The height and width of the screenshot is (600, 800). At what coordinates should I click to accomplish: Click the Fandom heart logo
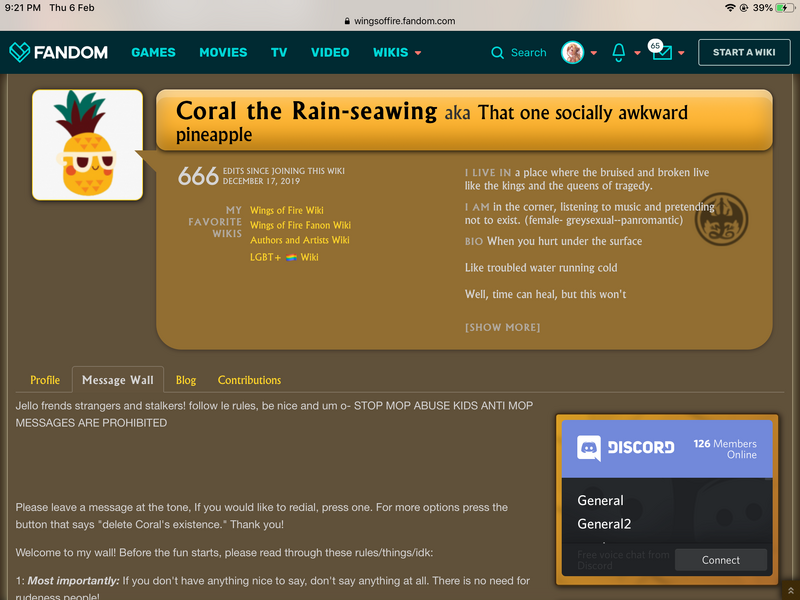pos(20,52)
